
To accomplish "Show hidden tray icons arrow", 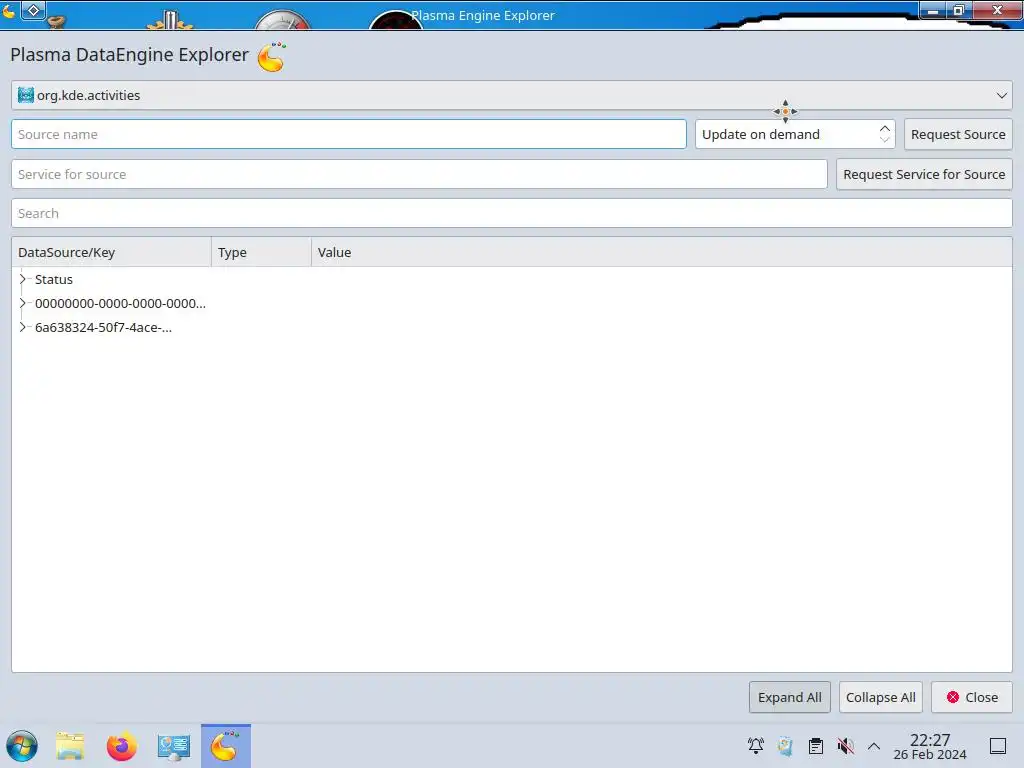I will pos(874,746).
